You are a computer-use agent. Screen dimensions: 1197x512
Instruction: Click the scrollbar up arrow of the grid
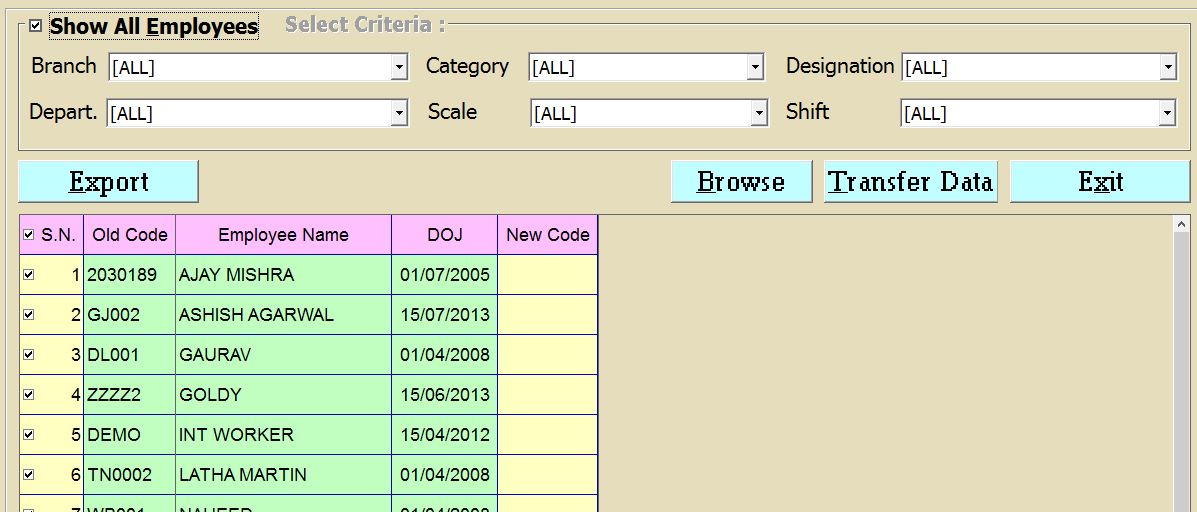click(1181, 225)
